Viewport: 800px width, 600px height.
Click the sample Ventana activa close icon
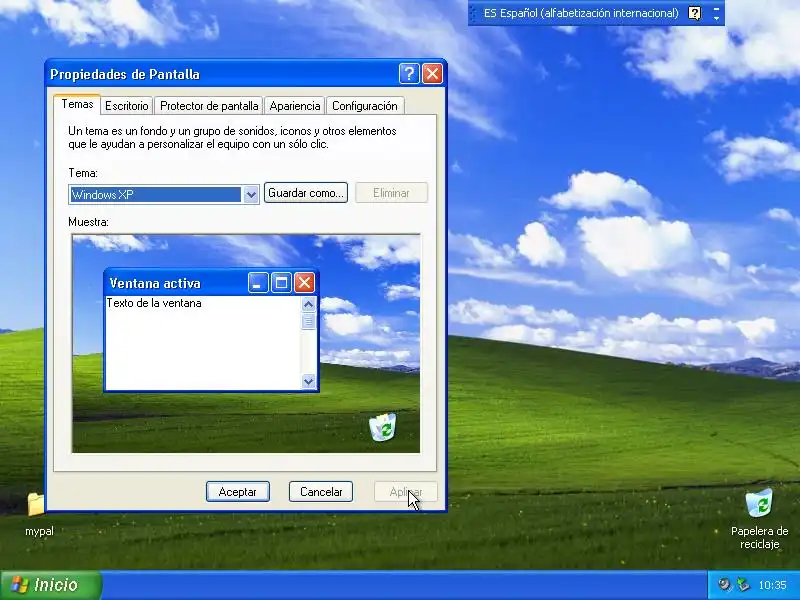tap(305, 283)
